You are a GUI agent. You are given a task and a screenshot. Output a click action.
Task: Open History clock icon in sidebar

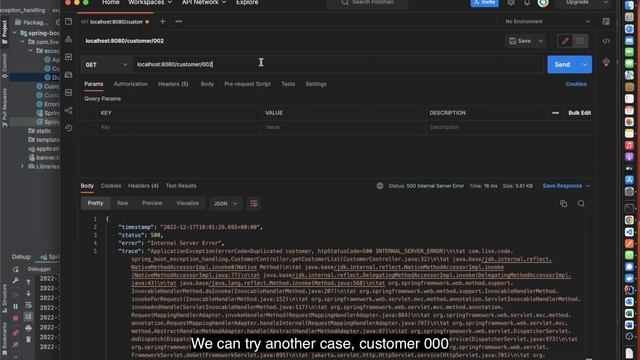(69, 128)
